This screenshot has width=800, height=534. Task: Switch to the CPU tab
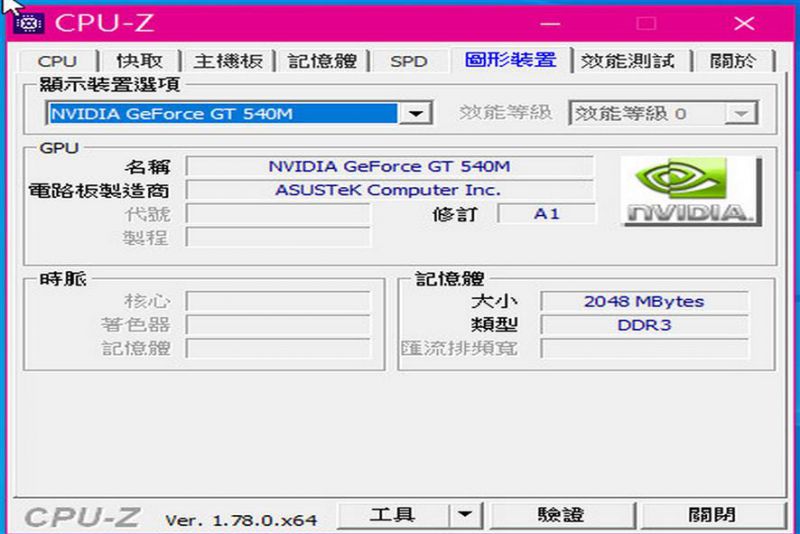coord(57,61)
